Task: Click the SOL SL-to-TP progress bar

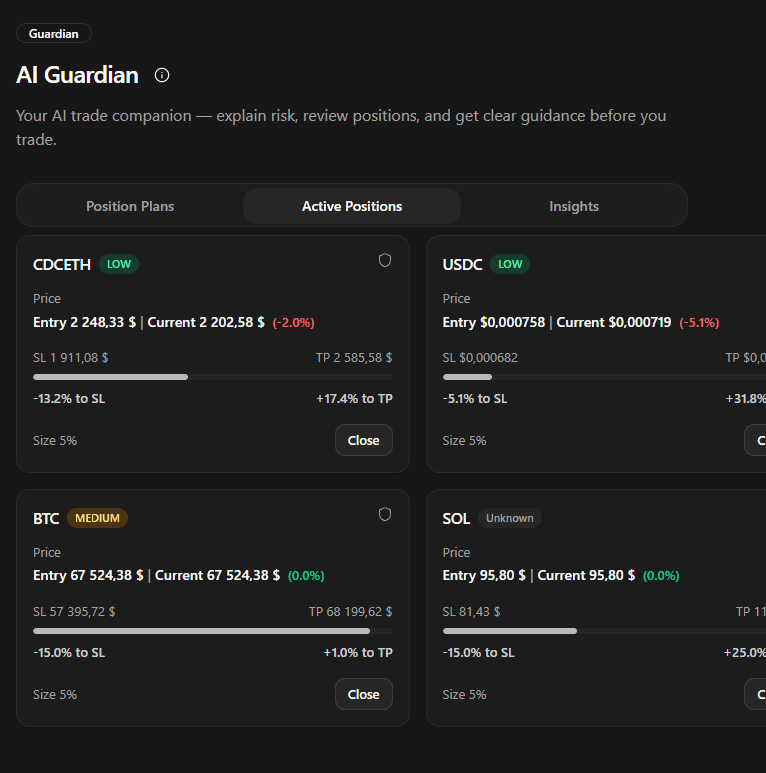Action: [604, 631]
